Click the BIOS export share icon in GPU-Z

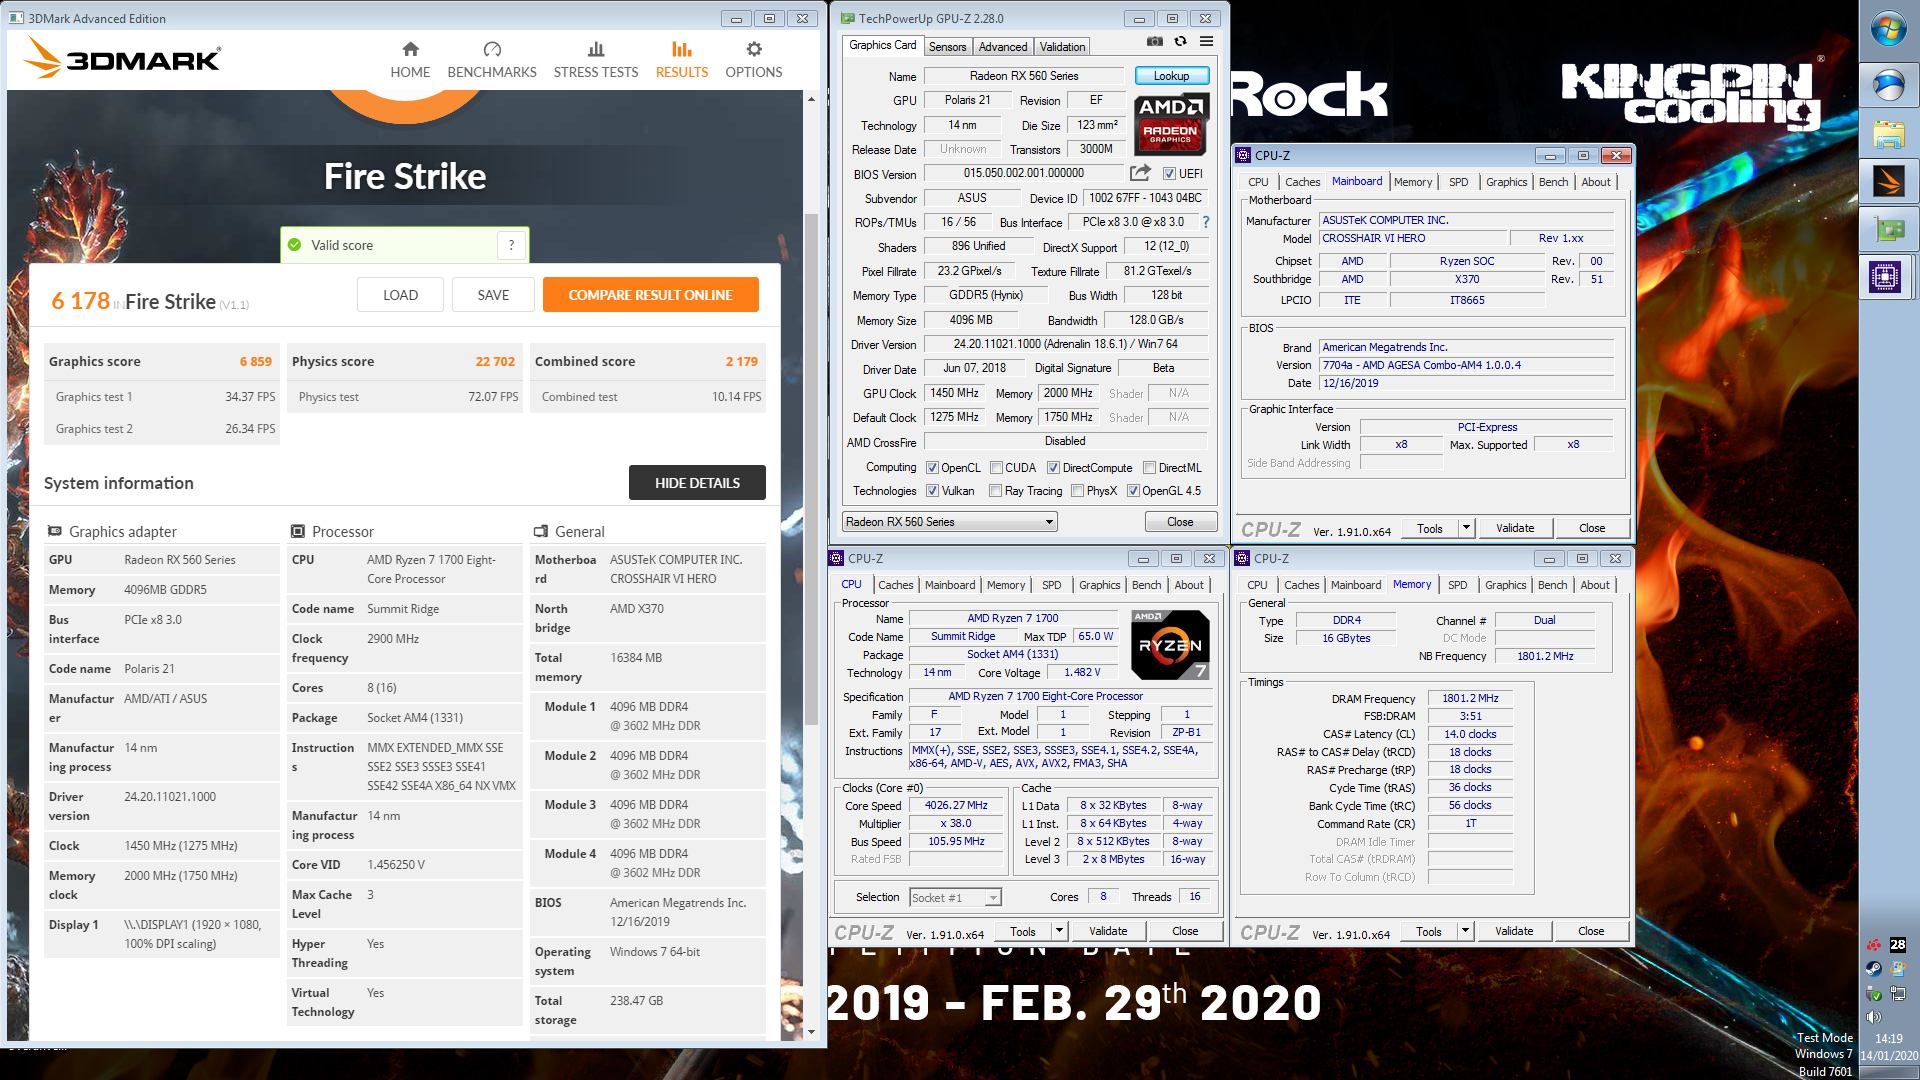coord(1140,173)
